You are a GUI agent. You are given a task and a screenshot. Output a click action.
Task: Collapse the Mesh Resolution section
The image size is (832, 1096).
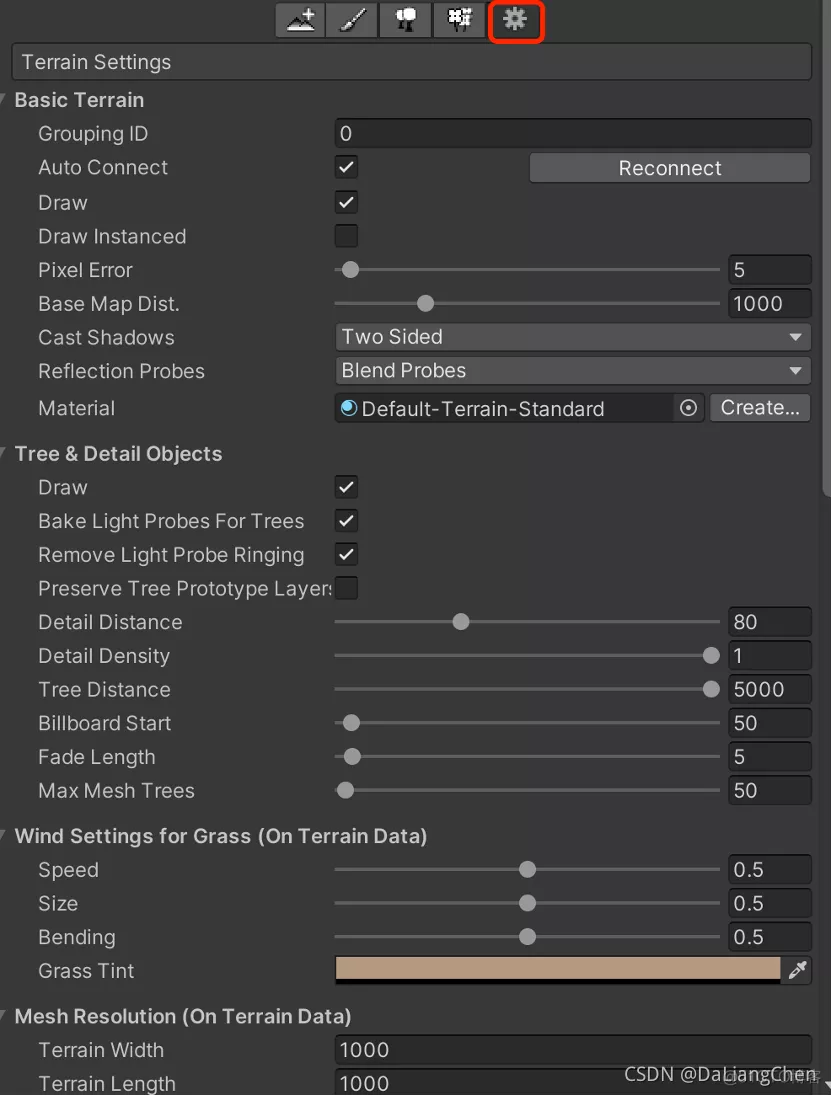coord(3,1016)
